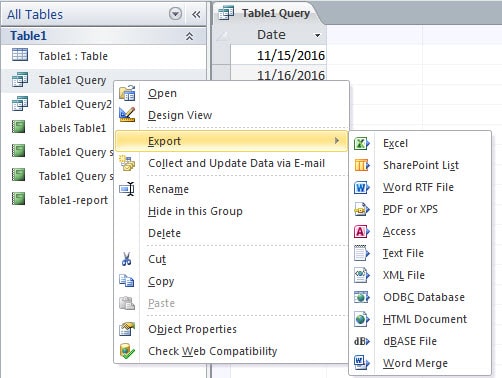The height and width of the screenshot is (378, 502).
Task: Click the Access export icon
Action: [362, 231]
